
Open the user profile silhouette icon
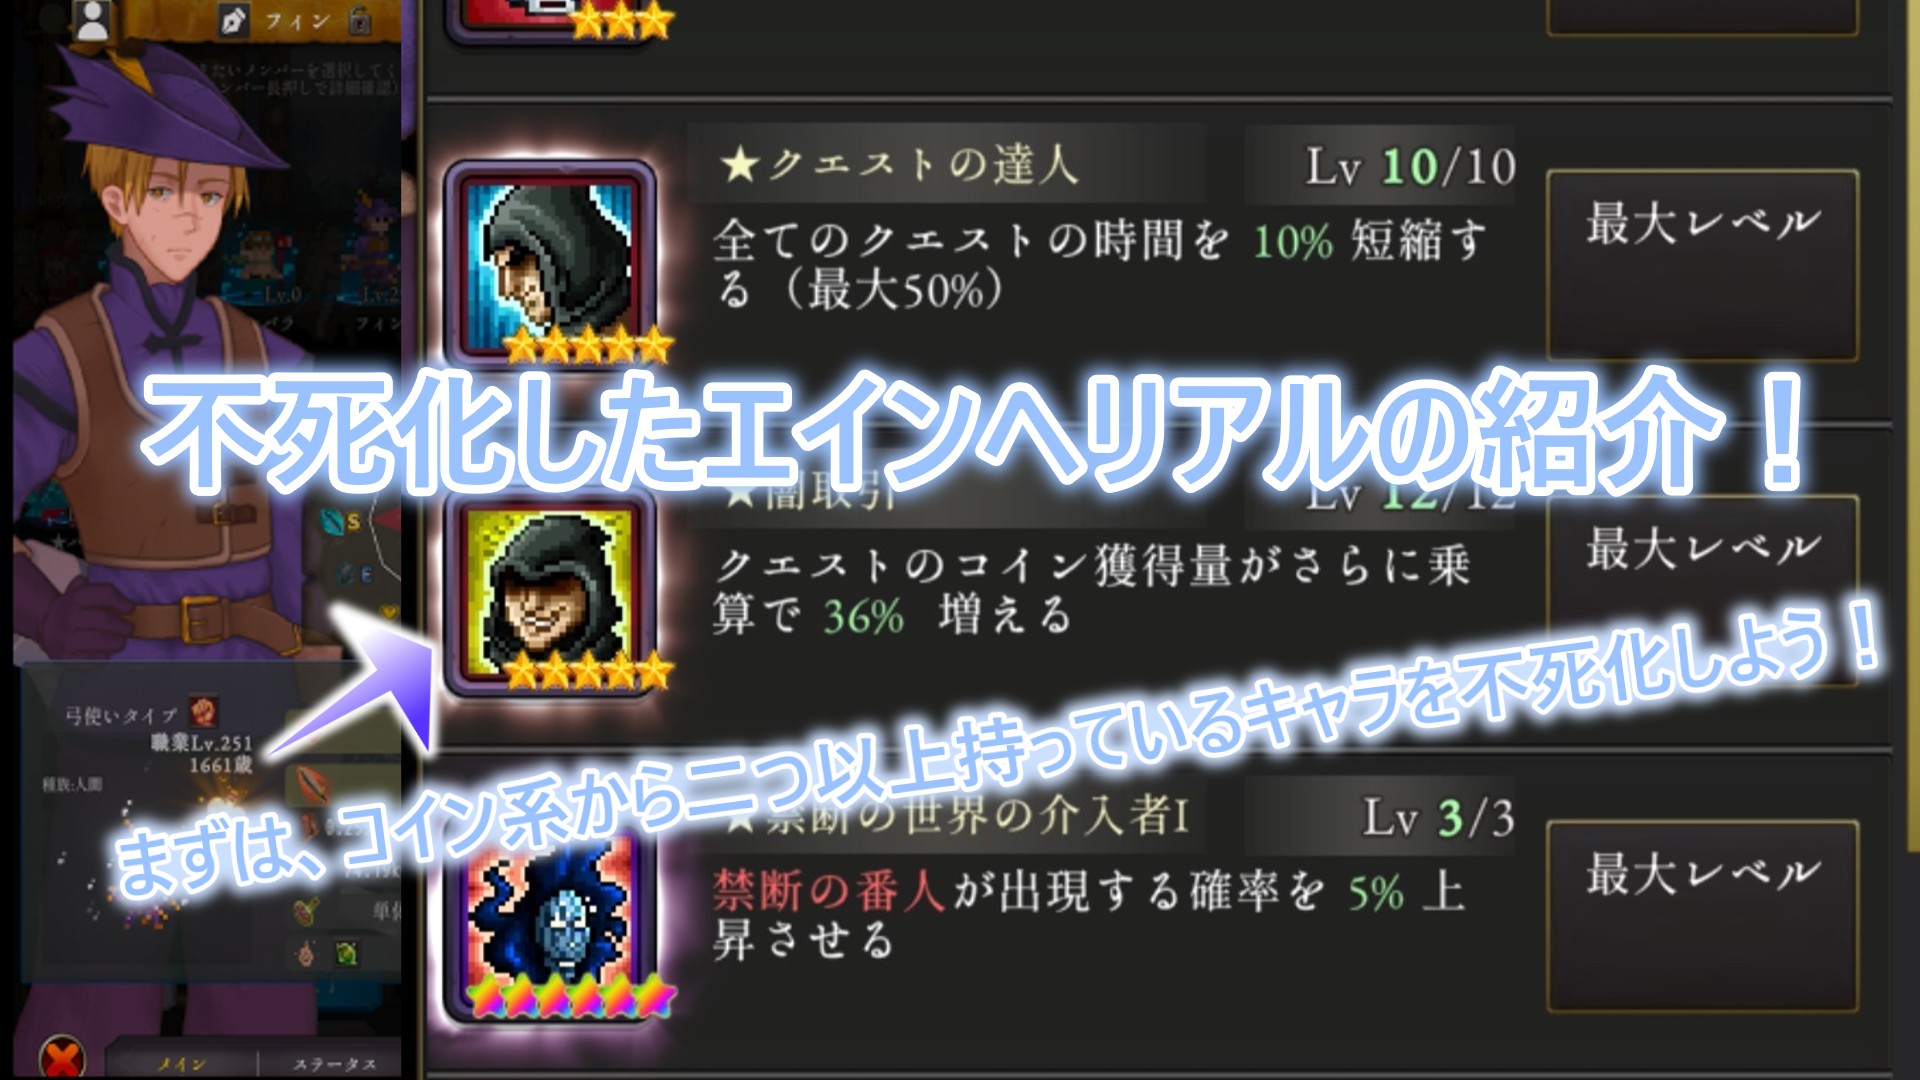point(92,19)
